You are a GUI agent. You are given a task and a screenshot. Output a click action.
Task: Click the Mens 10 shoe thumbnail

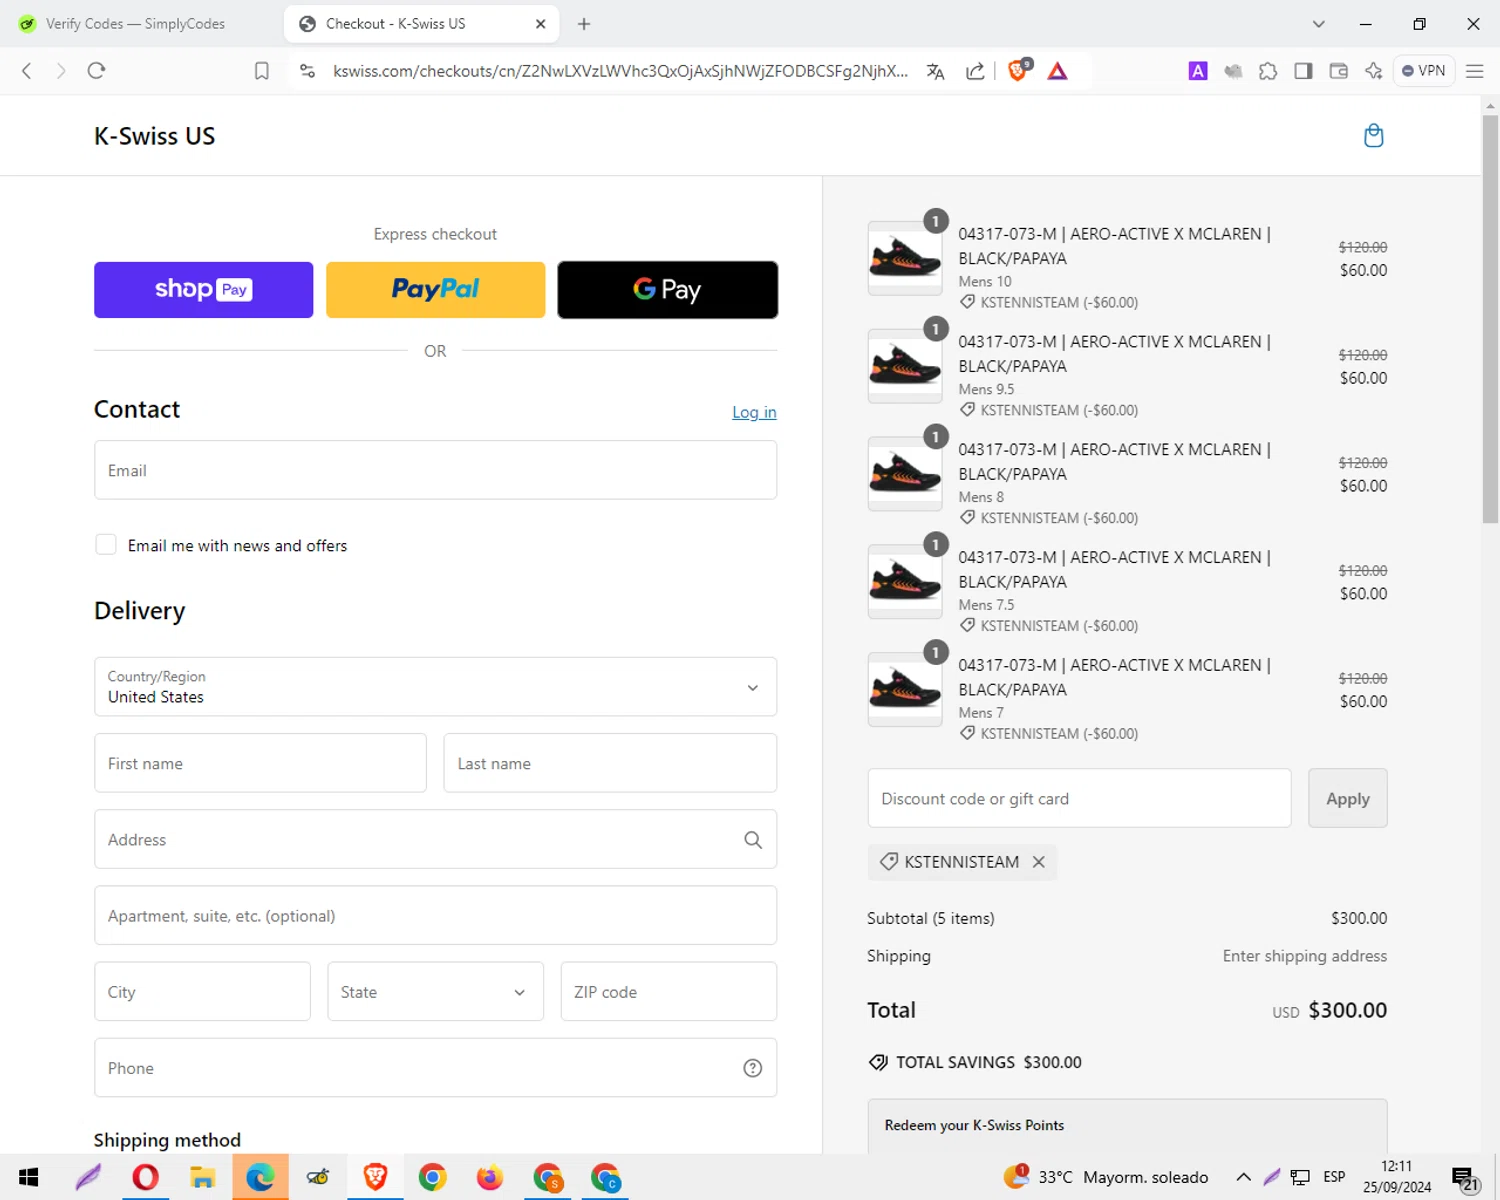coord(905,258)
